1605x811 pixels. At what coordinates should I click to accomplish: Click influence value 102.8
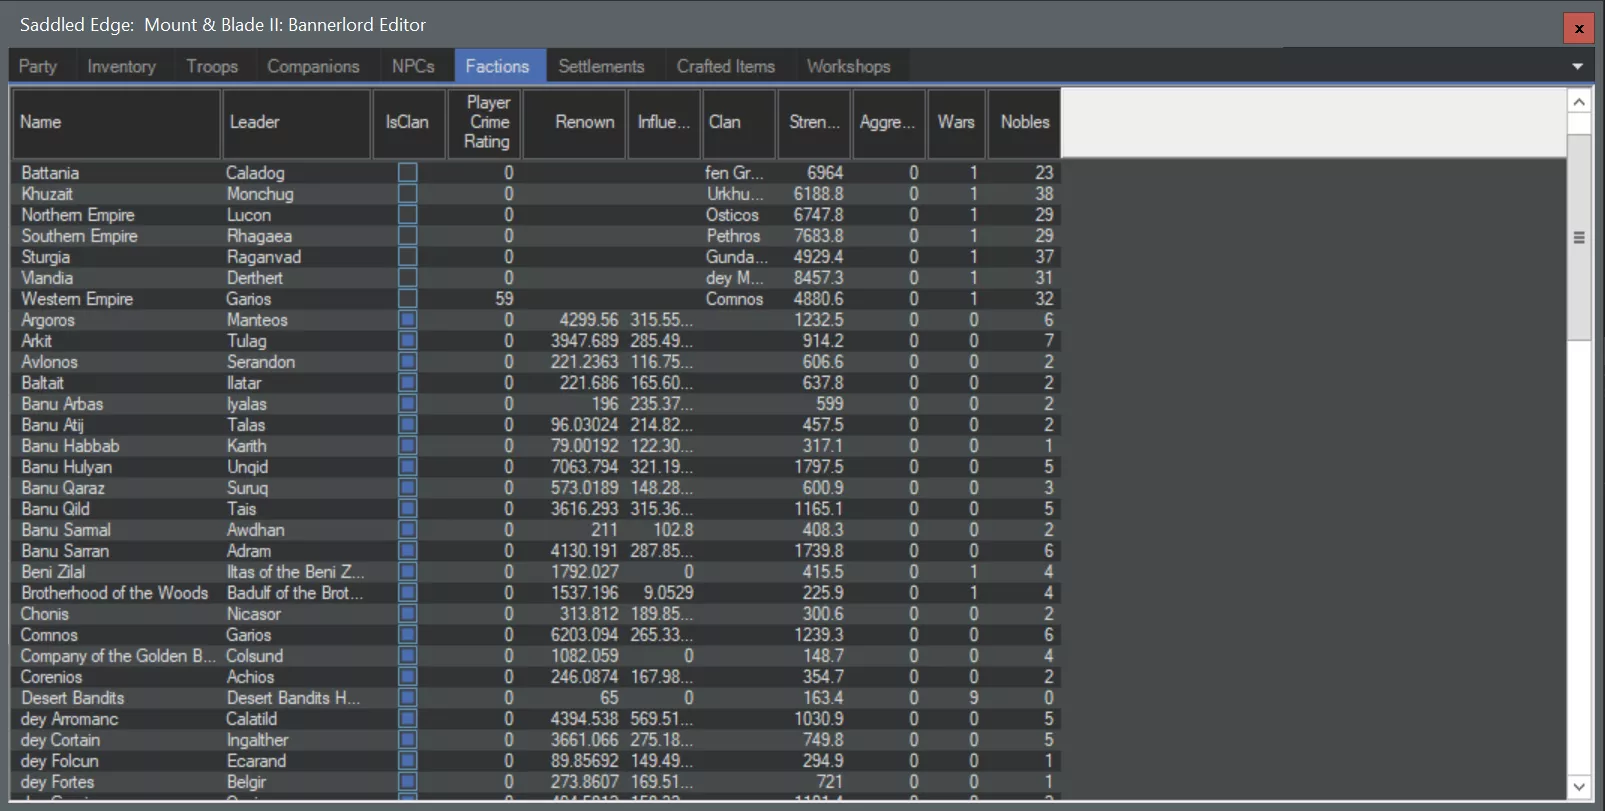coord(673,530)
